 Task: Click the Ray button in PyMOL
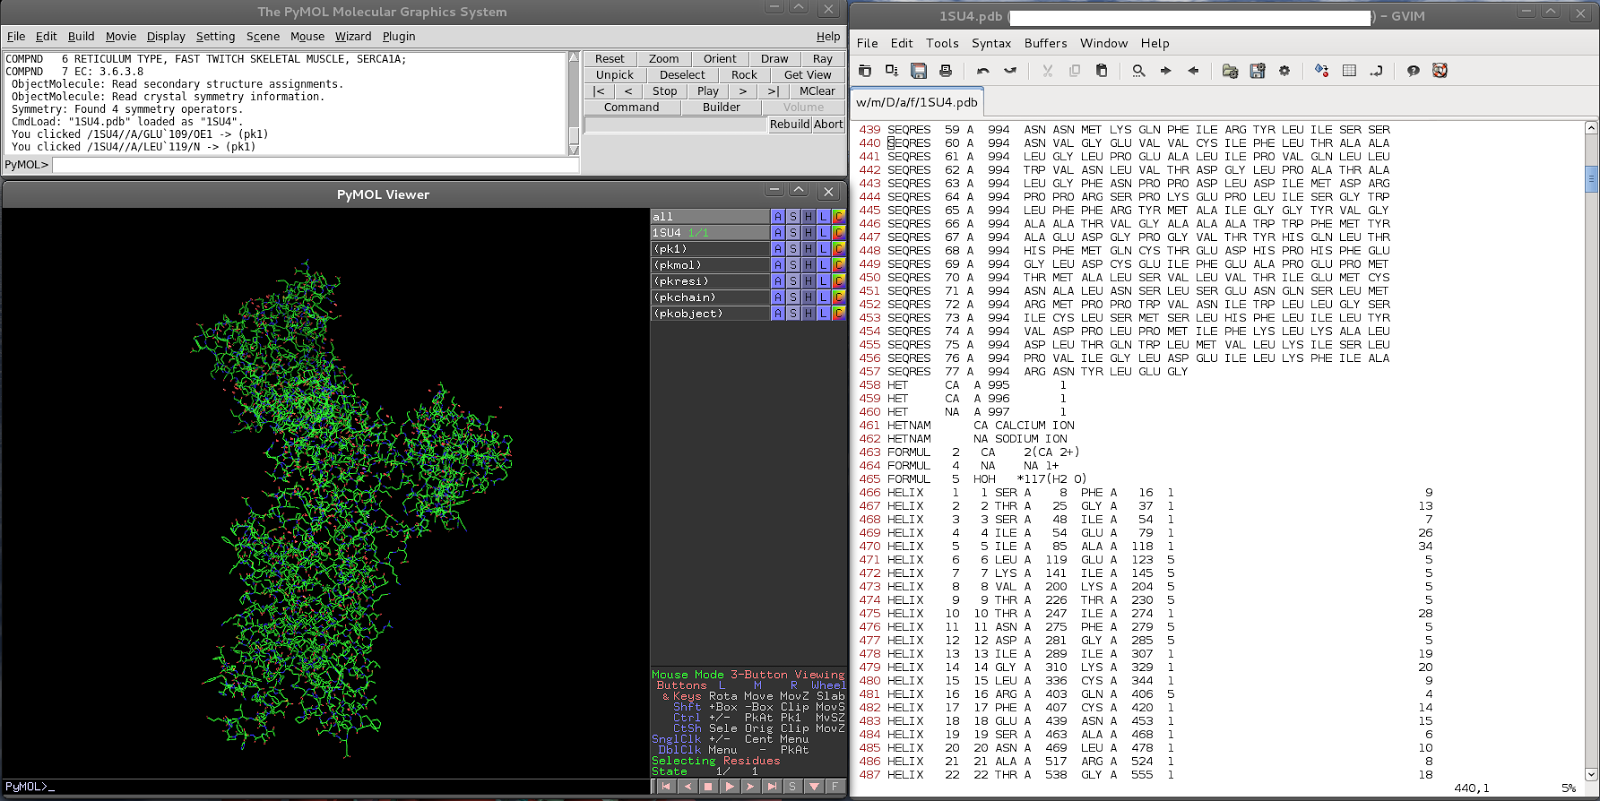(823, 59)
